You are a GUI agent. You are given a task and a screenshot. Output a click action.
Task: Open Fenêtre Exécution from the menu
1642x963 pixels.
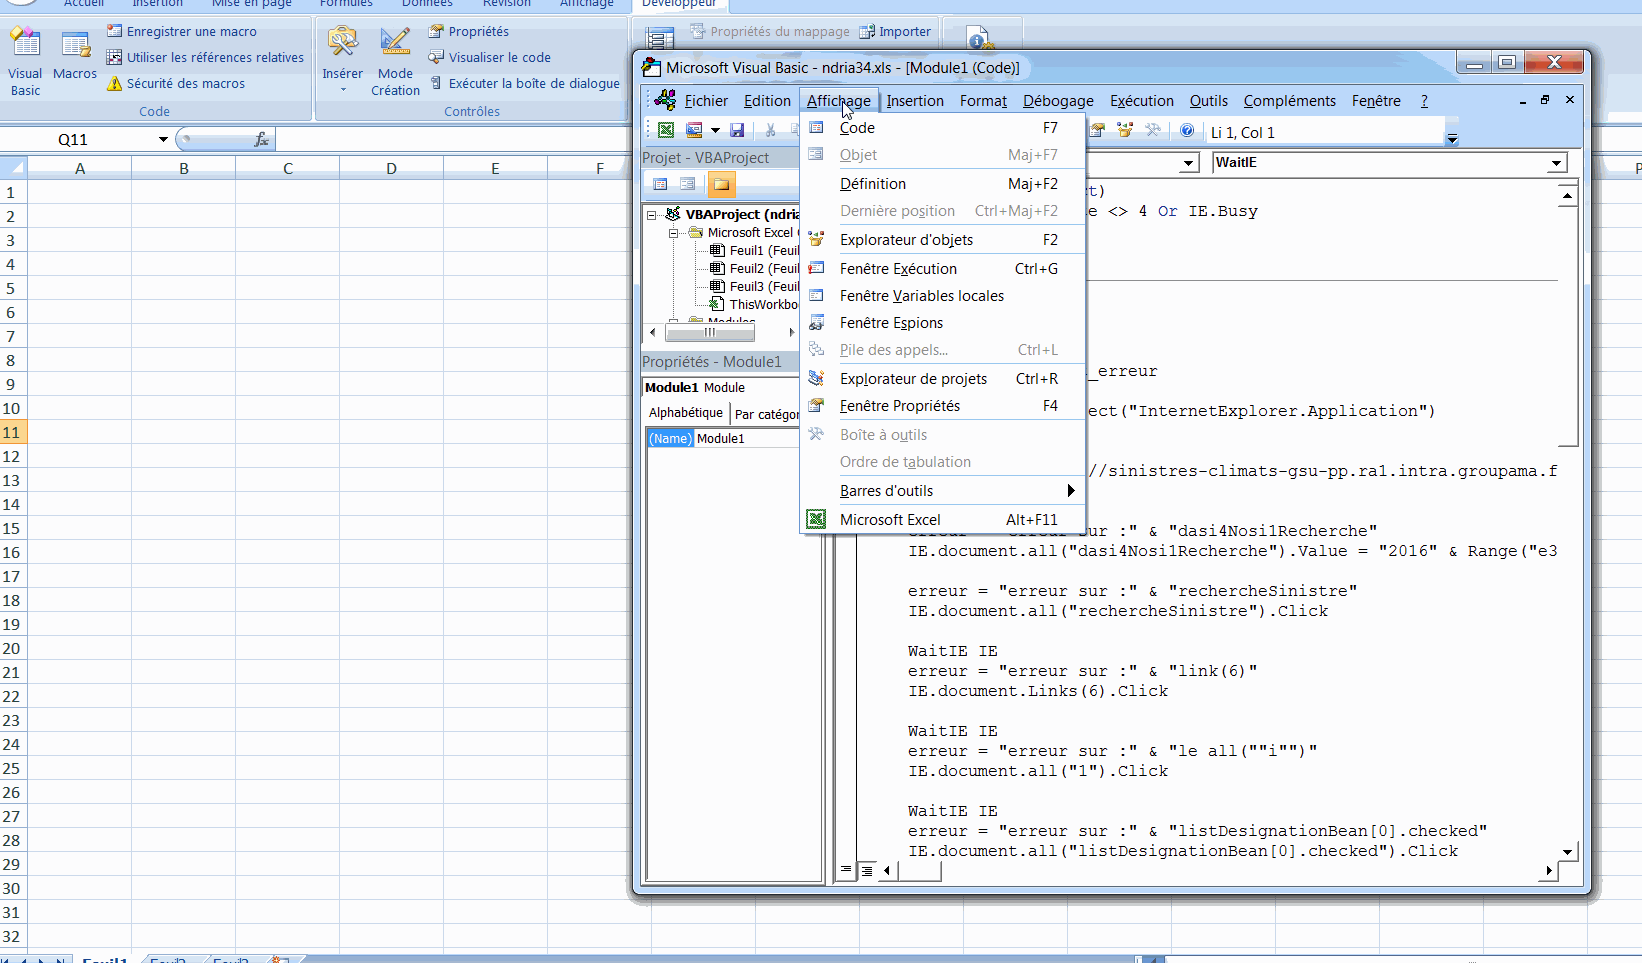coord(943,269)
